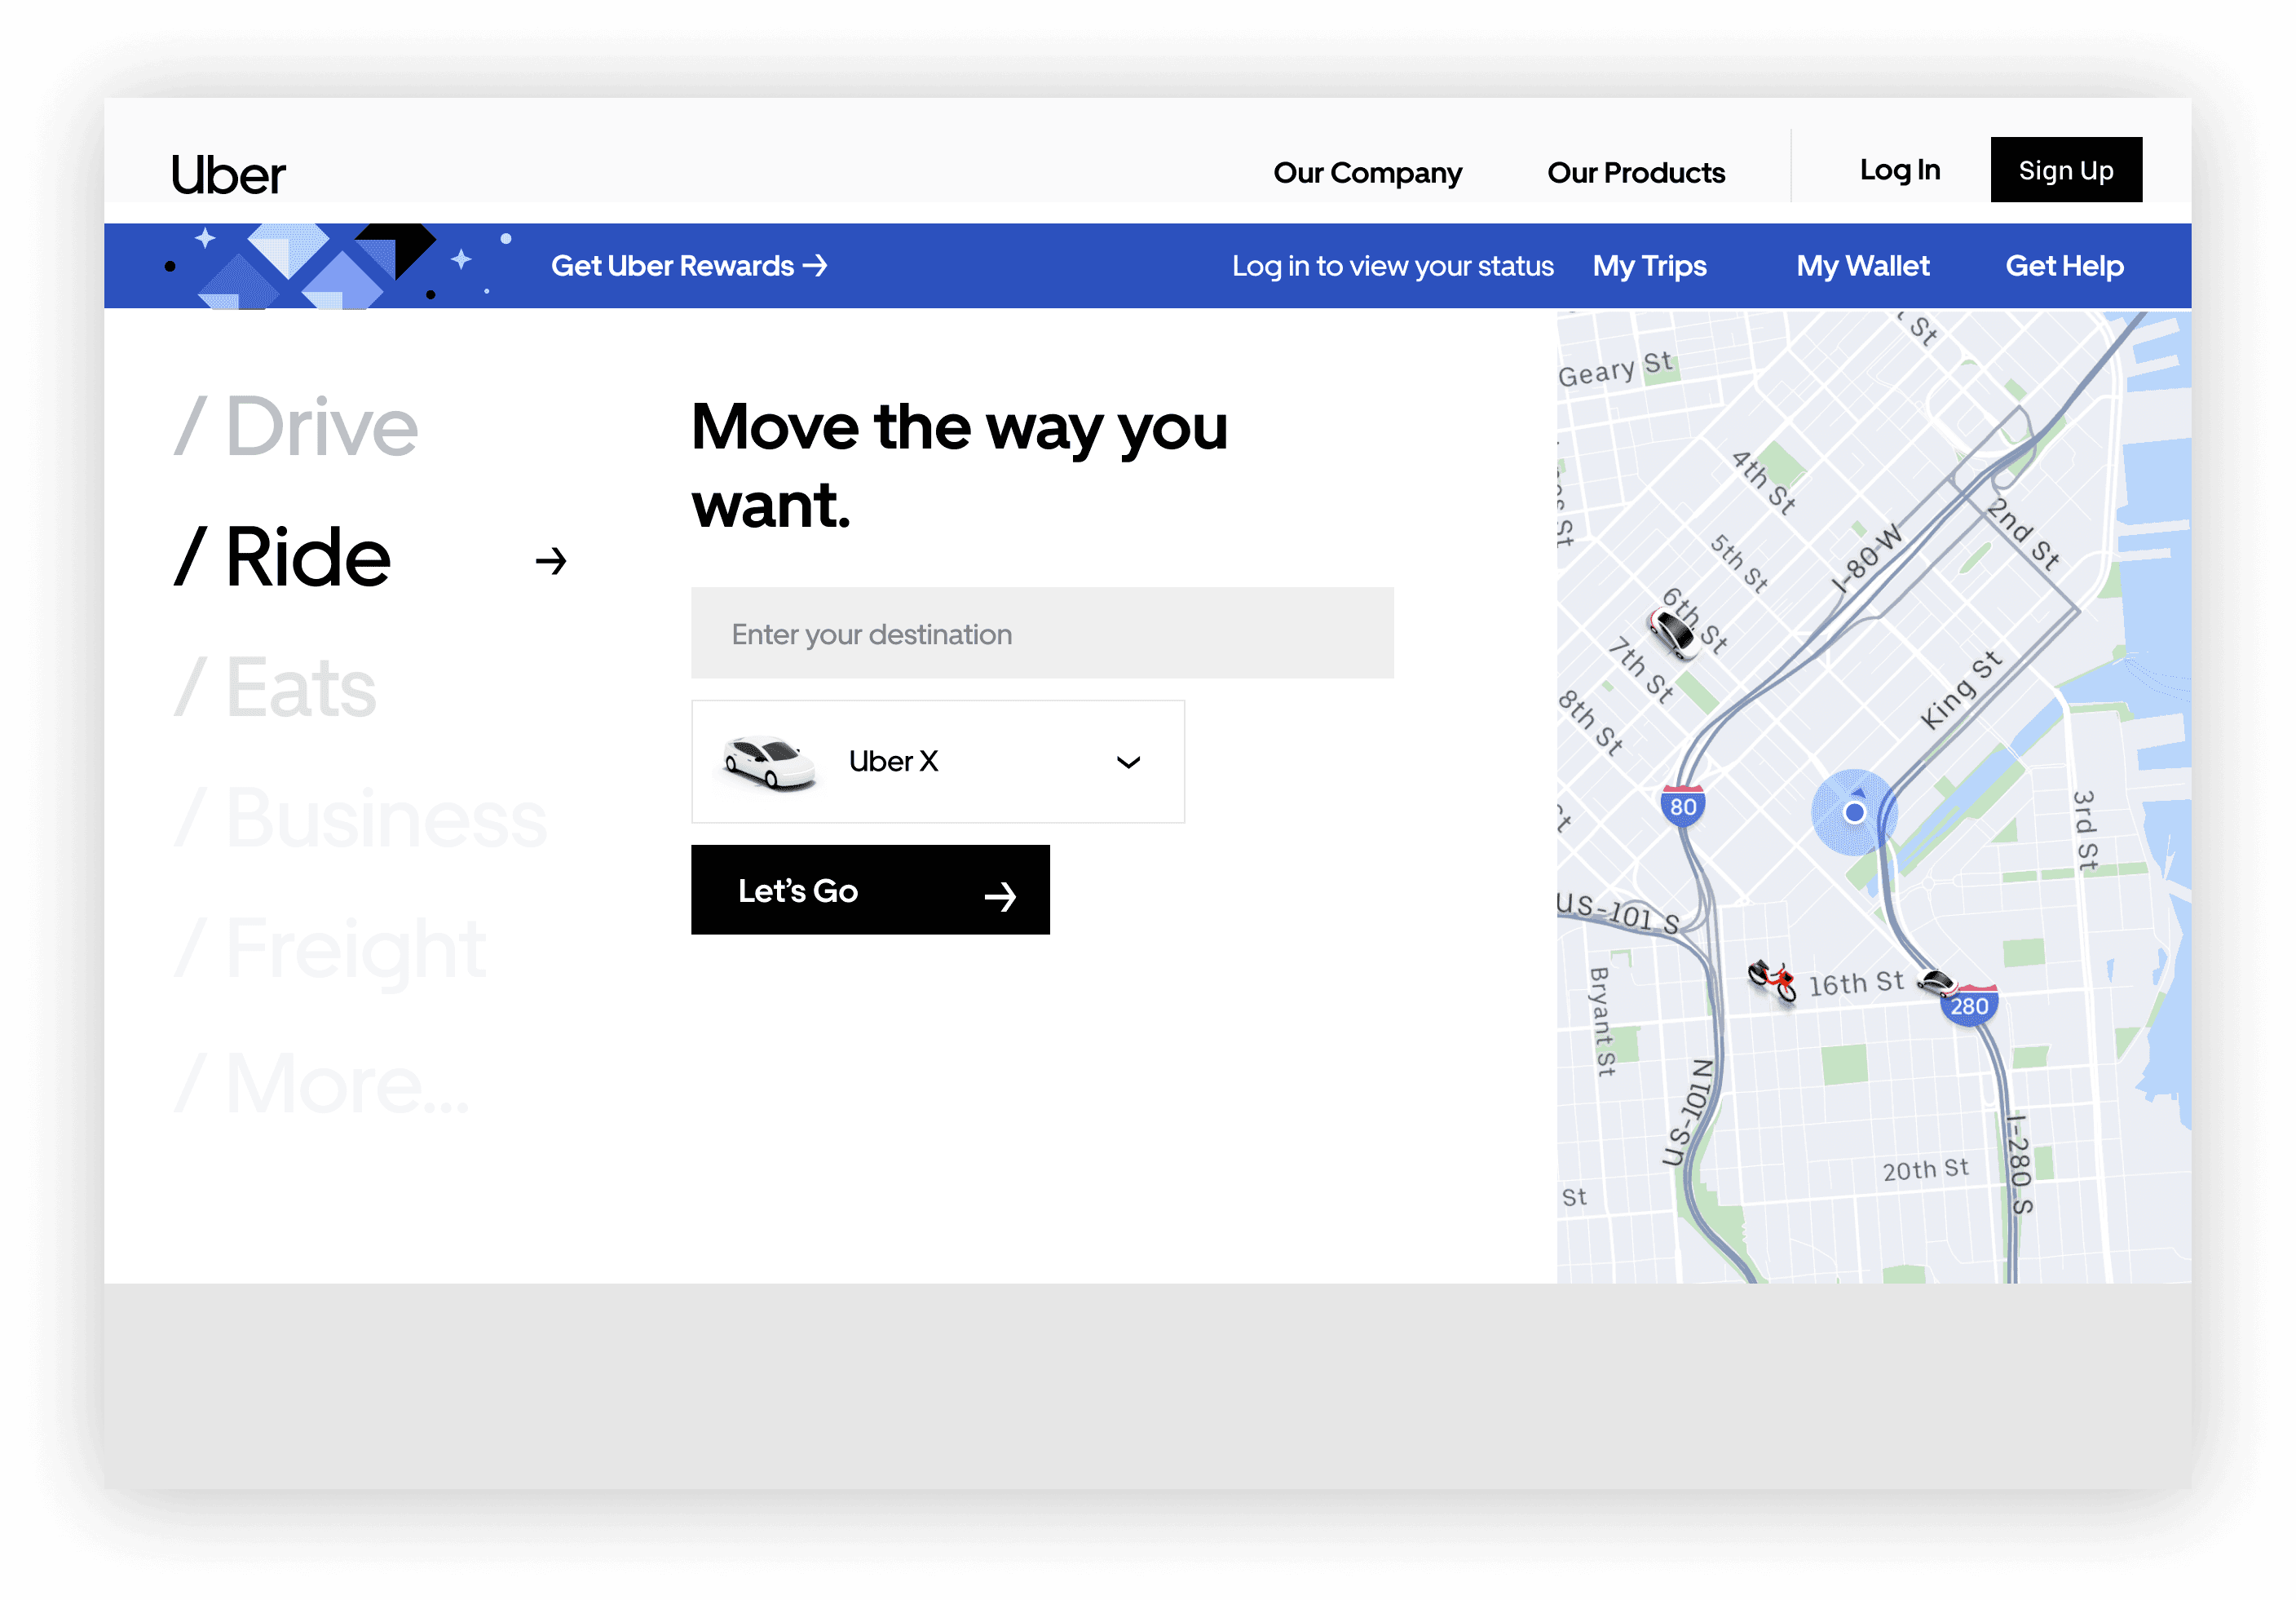Screen dimensions: 2296x1600
Task: Click the blue current location dot on map
Action: (x=1854, y=812)
